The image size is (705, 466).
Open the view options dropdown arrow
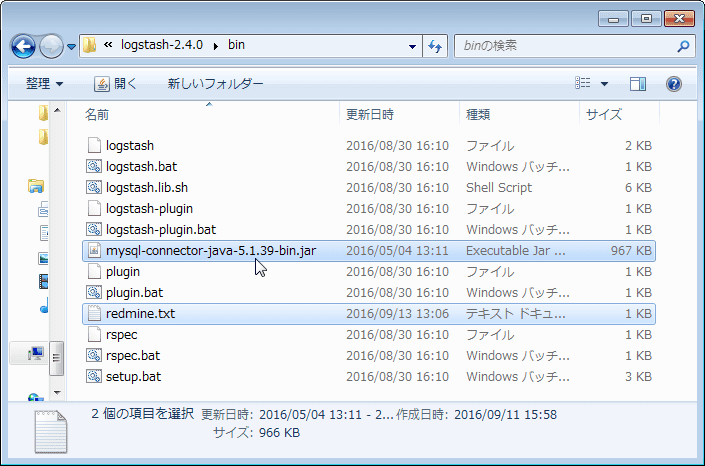tap(605, 84)
